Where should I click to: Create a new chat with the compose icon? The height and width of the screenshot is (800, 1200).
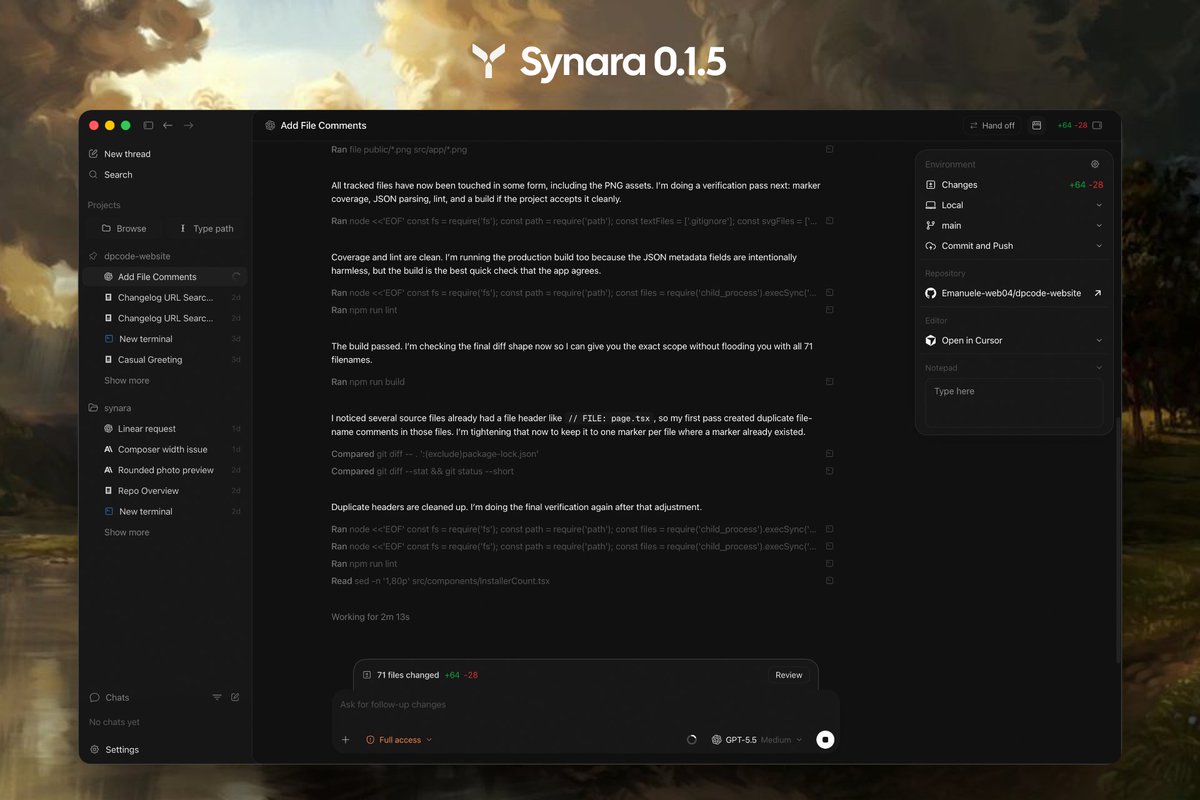click(235, 697)
